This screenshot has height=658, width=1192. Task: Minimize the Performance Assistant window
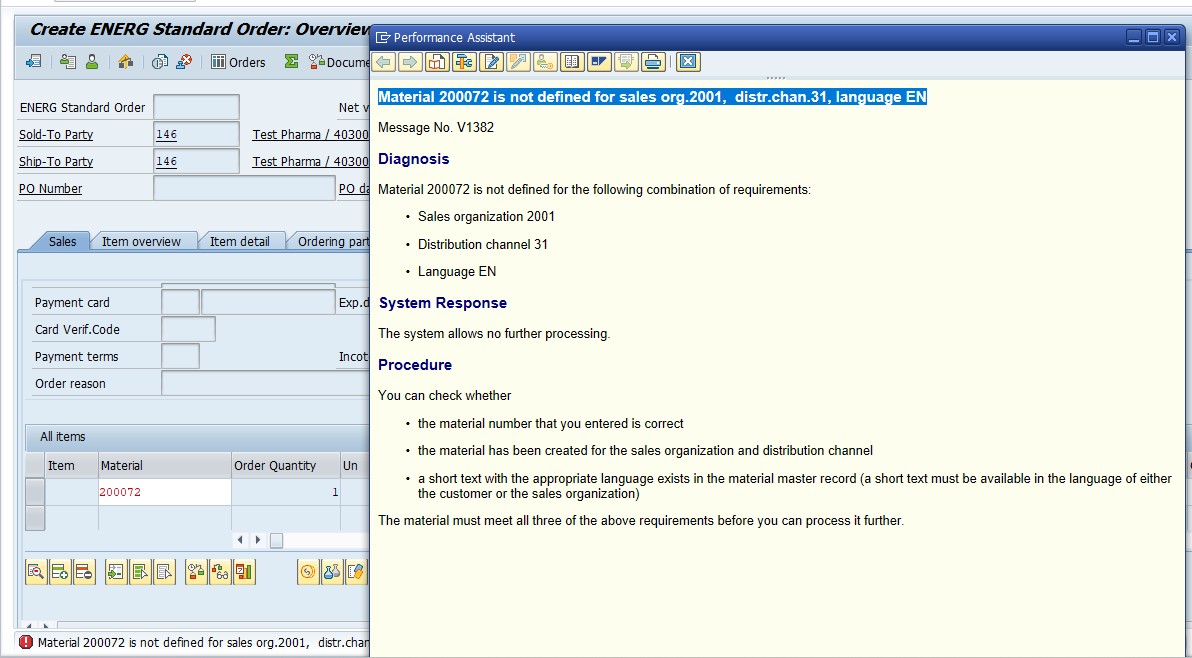tap(1134, 37)
